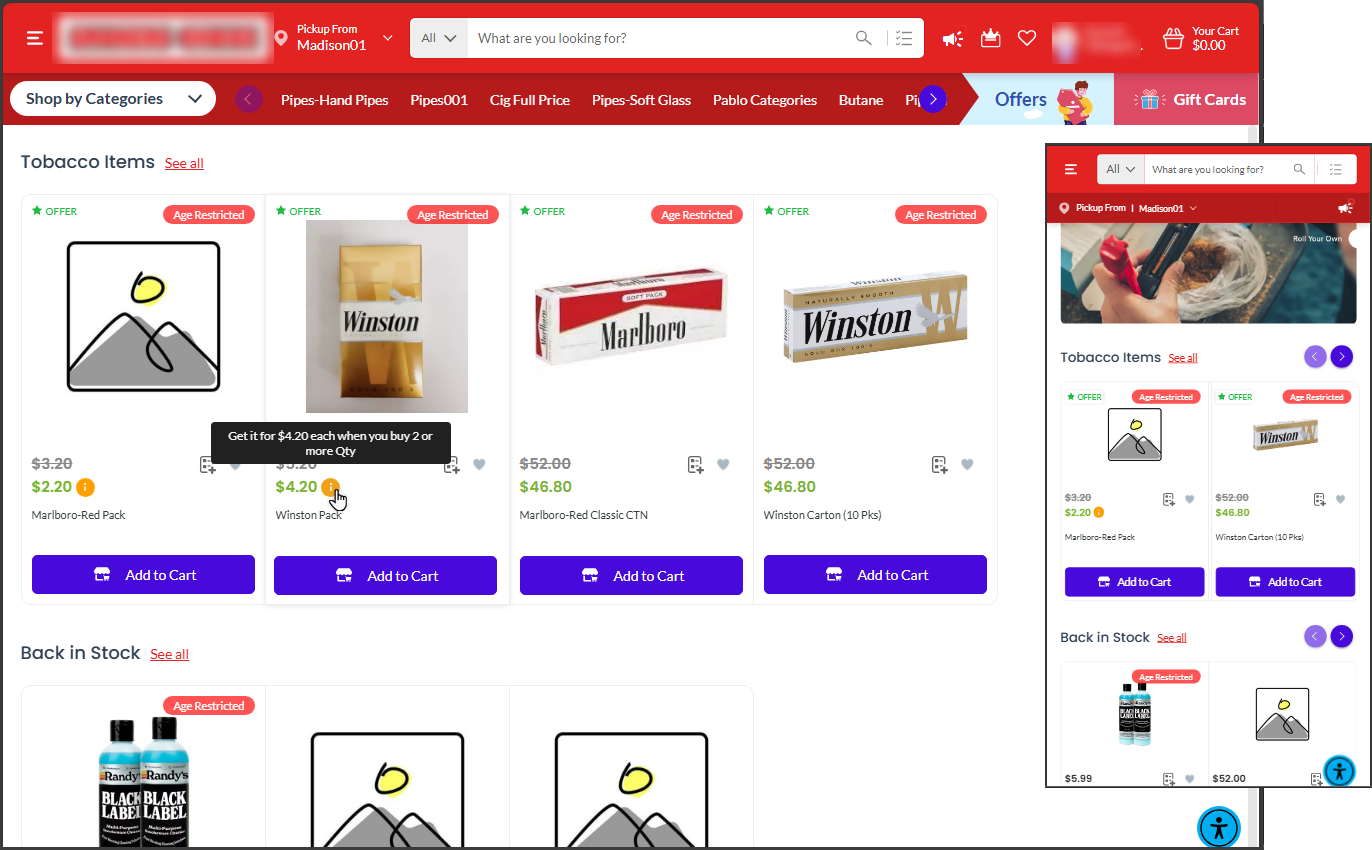The height and width of the screenshot is (850, 1372).
Task: Click the accessibility icon in mobile preview
Action: (x=1339, y=771)
